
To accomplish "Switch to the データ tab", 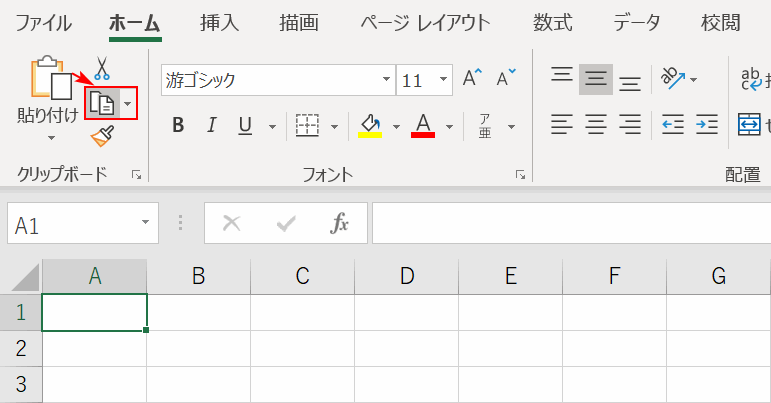I will click(x=636, y=23).
